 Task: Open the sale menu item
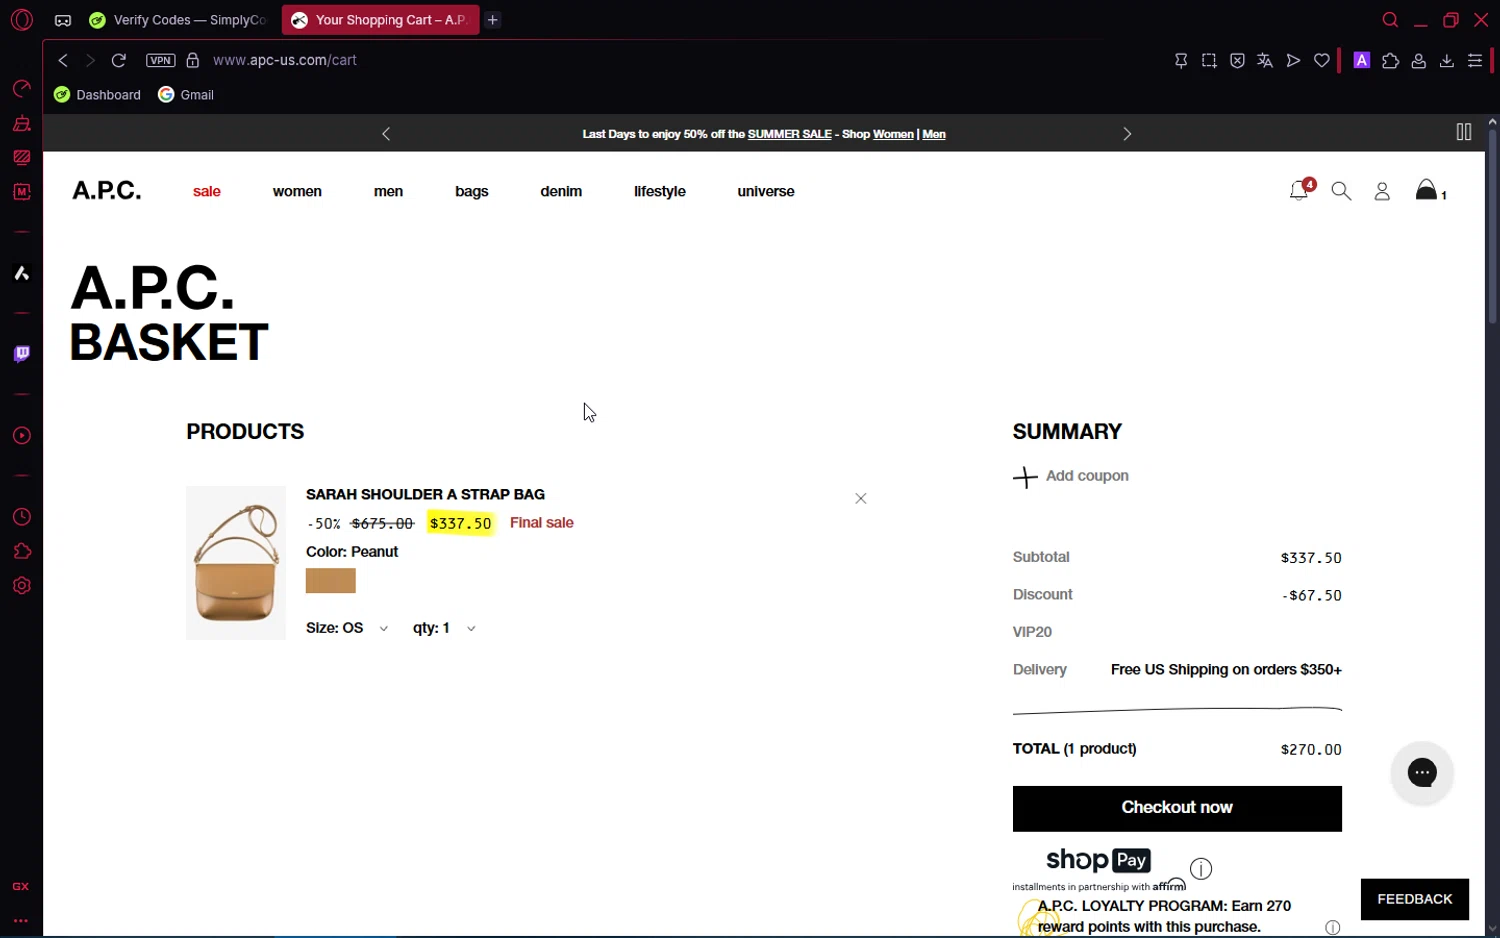(x=207, y=191)
